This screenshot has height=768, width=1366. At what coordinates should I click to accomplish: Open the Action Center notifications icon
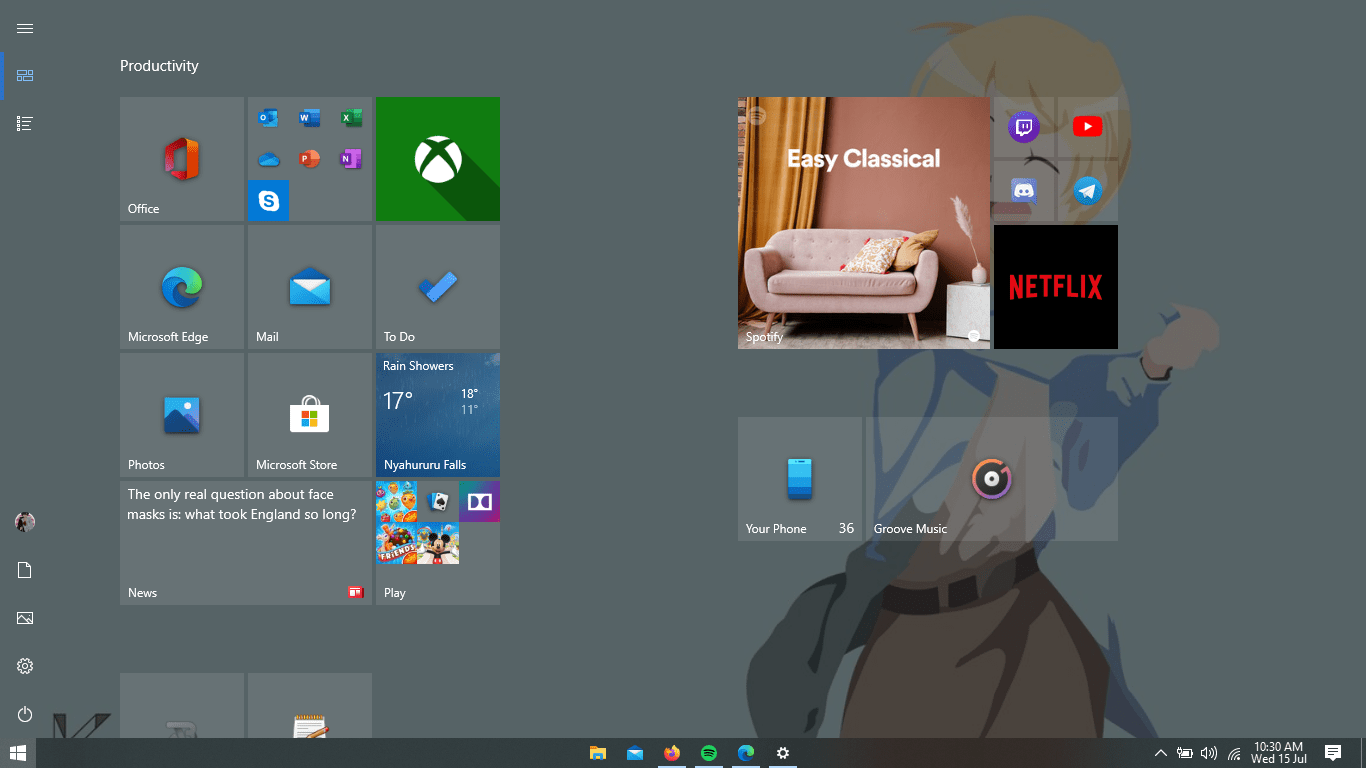click(1332, 753)
